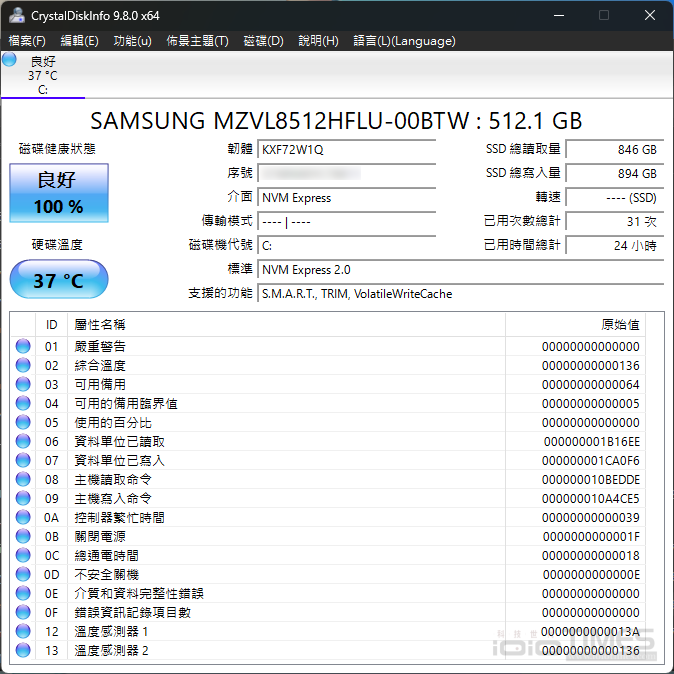Click the CrystalDiskInfo app icon in title bar
The width and height of the screenshot is (674, 674).
click(x=17, y=15)
